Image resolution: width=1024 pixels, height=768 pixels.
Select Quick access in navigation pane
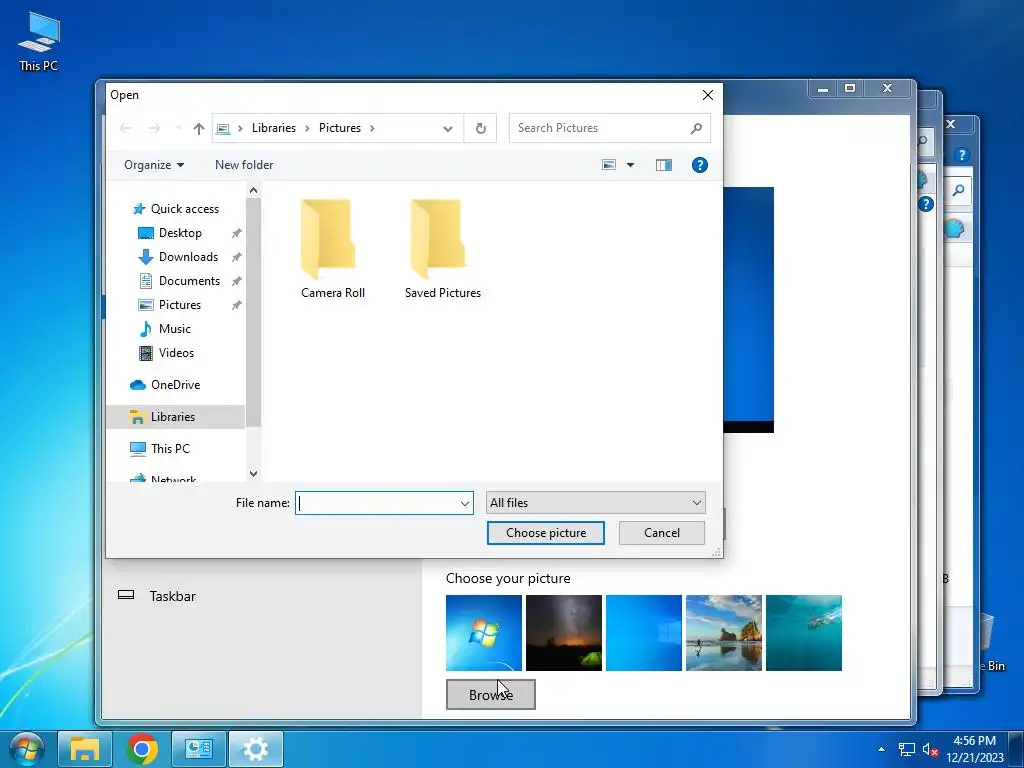tap(185, 209)
